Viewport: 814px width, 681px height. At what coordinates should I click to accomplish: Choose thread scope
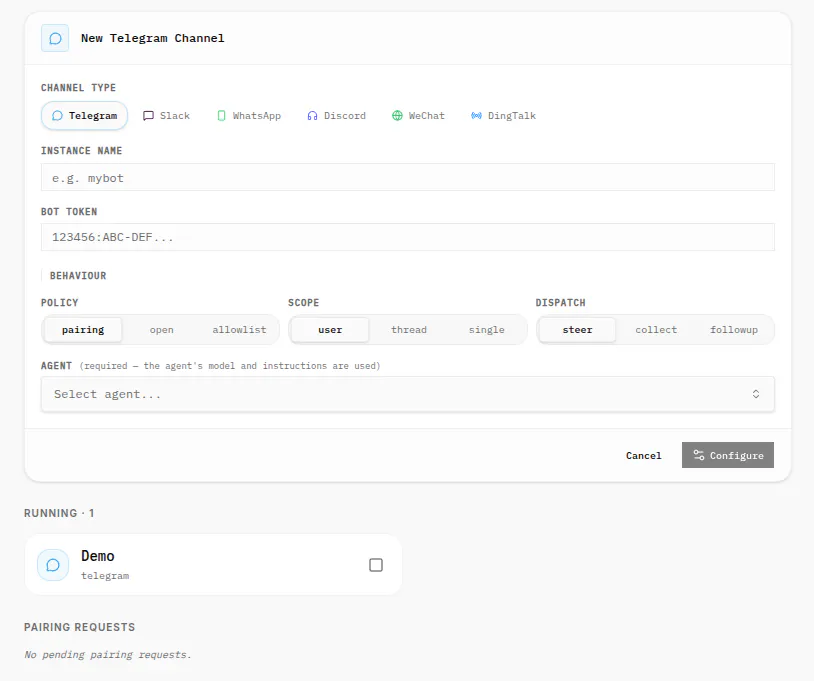pos(409,330)
